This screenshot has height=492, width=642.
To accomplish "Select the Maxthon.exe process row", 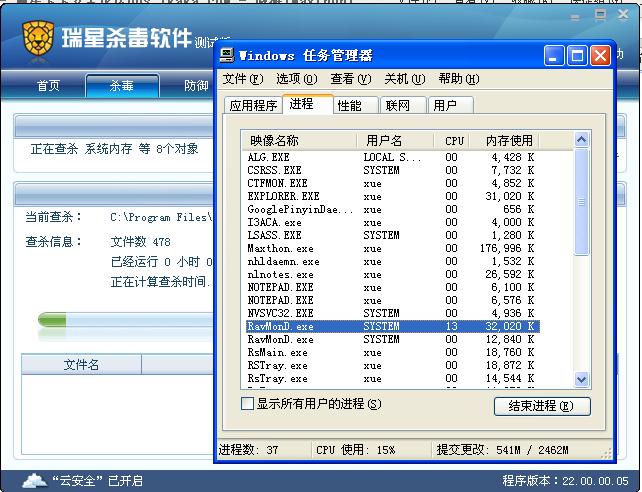I will coord(392,248).
